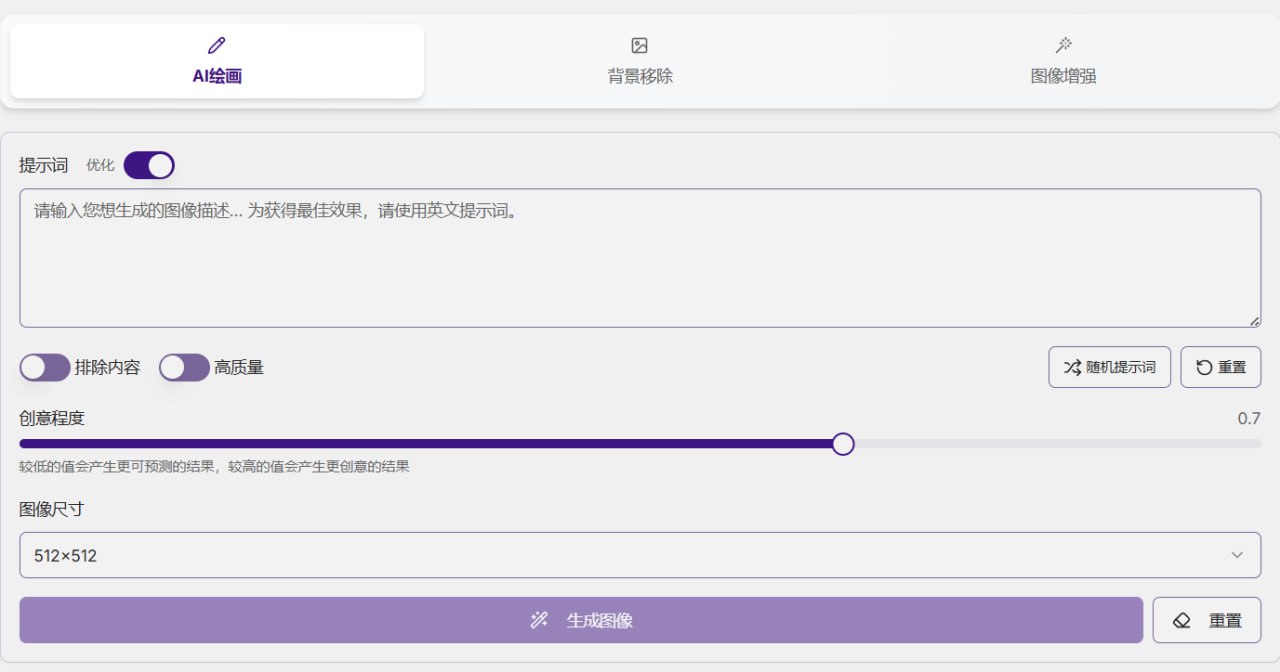This screenshot has width=1280, height=672.
Task: Click the prompt textarea resize handle
Action: tap(1254, 321)
